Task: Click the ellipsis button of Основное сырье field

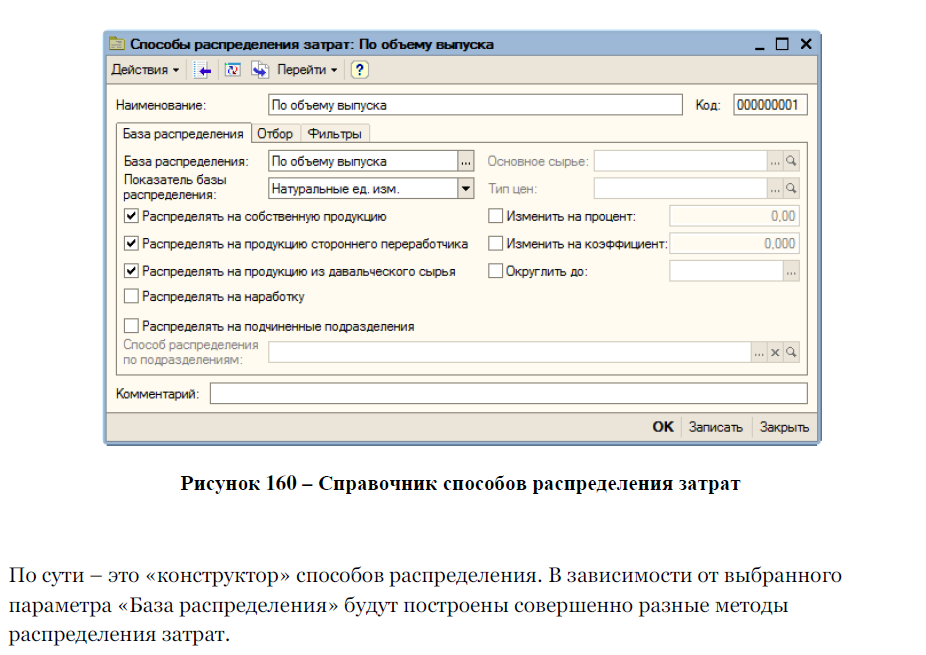Action: pos(775,161)
